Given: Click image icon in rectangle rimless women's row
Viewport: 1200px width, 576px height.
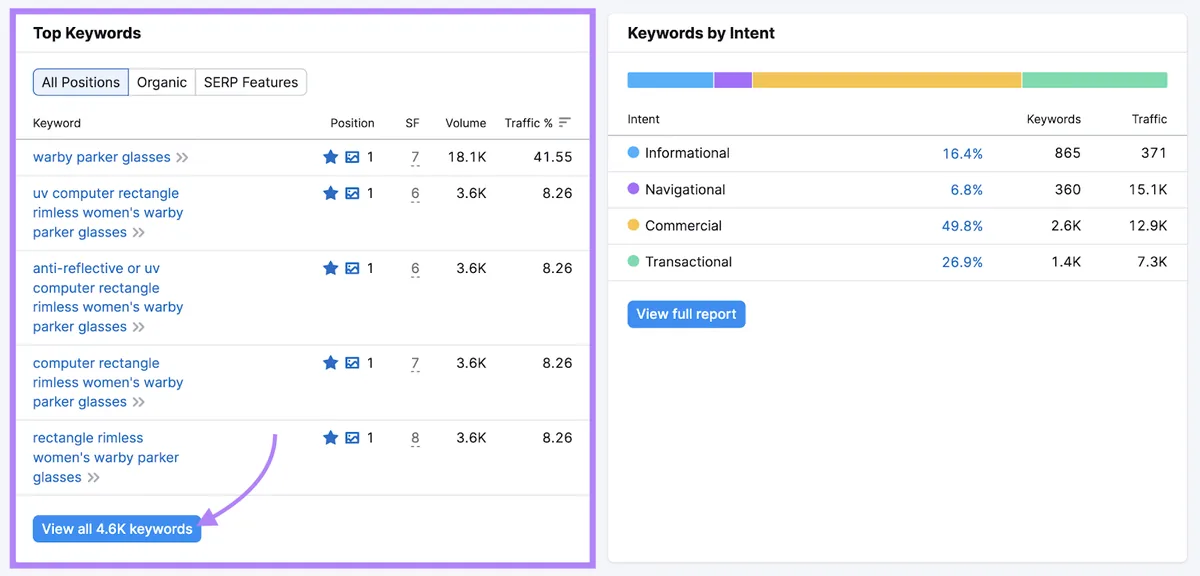Looking at the screenshot, I should (x=352, y=438).
